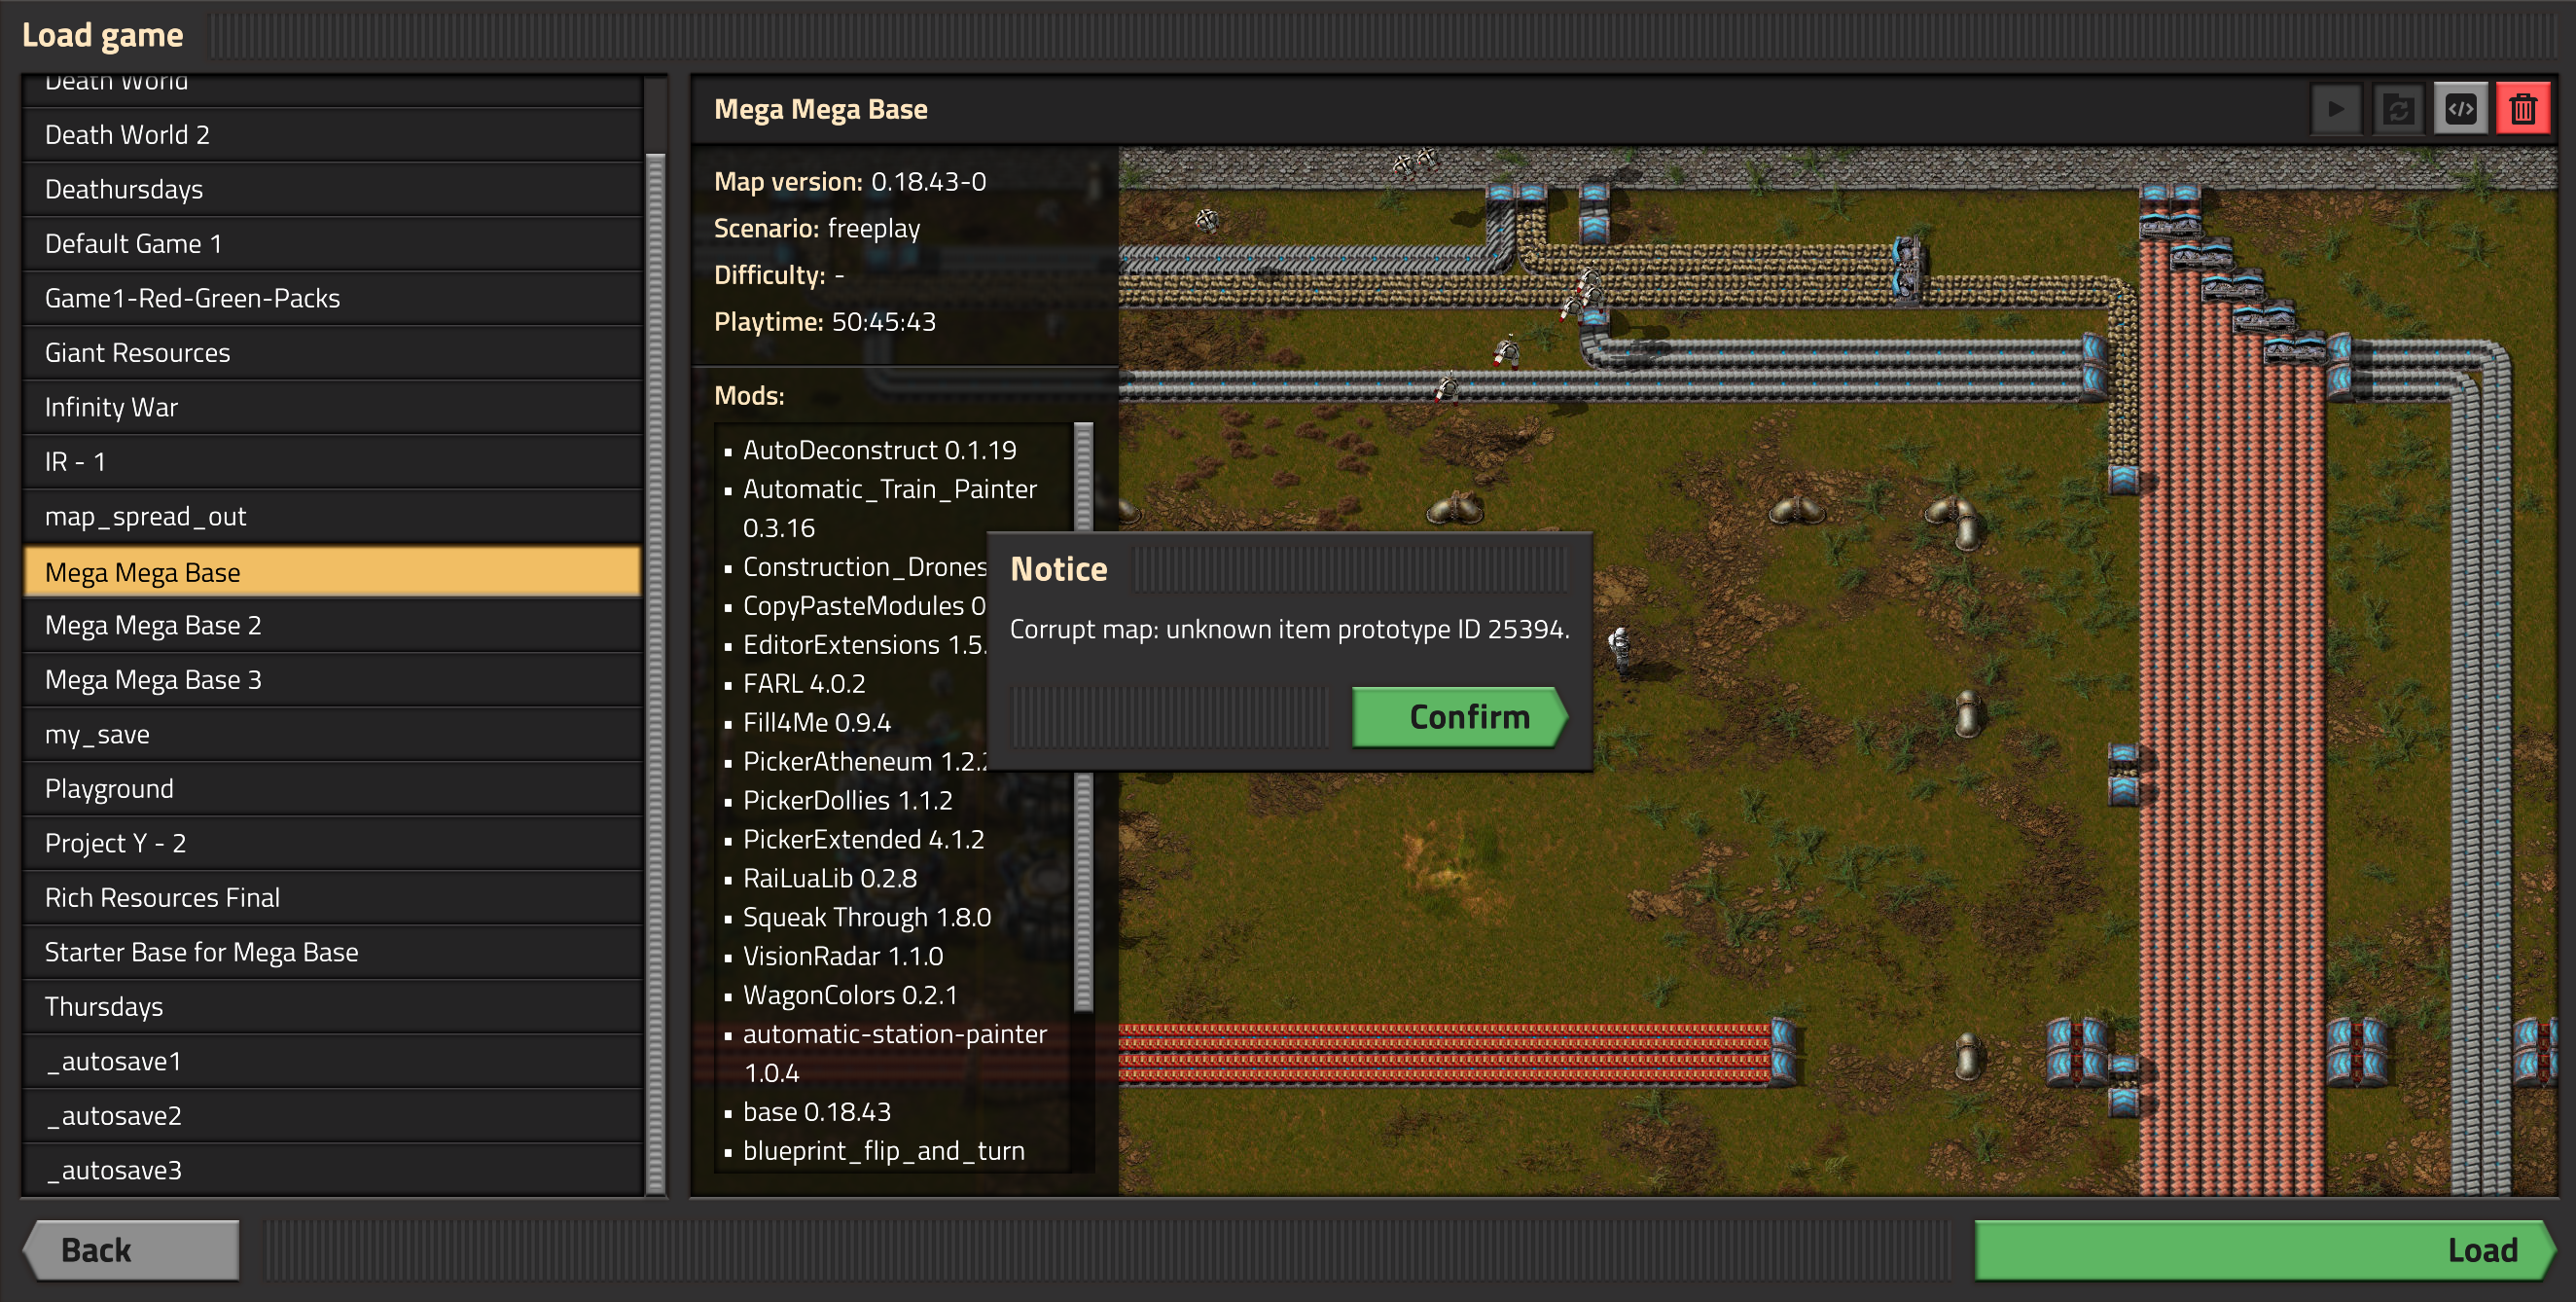Click the WagonColors 0.2.1 mod entry

click(850, 997)
